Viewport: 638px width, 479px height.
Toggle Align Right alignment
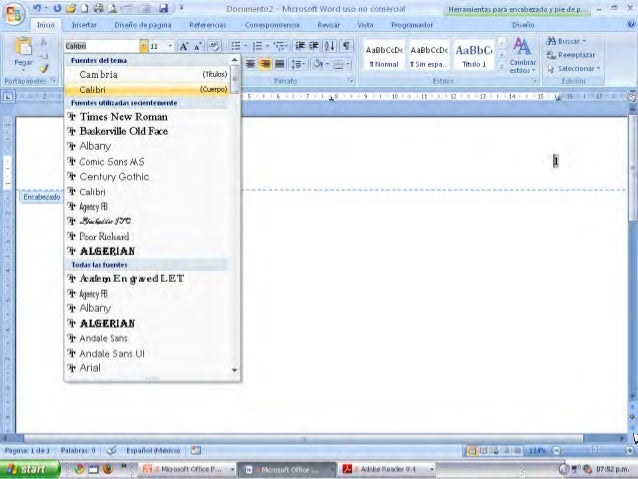(265, 64)
